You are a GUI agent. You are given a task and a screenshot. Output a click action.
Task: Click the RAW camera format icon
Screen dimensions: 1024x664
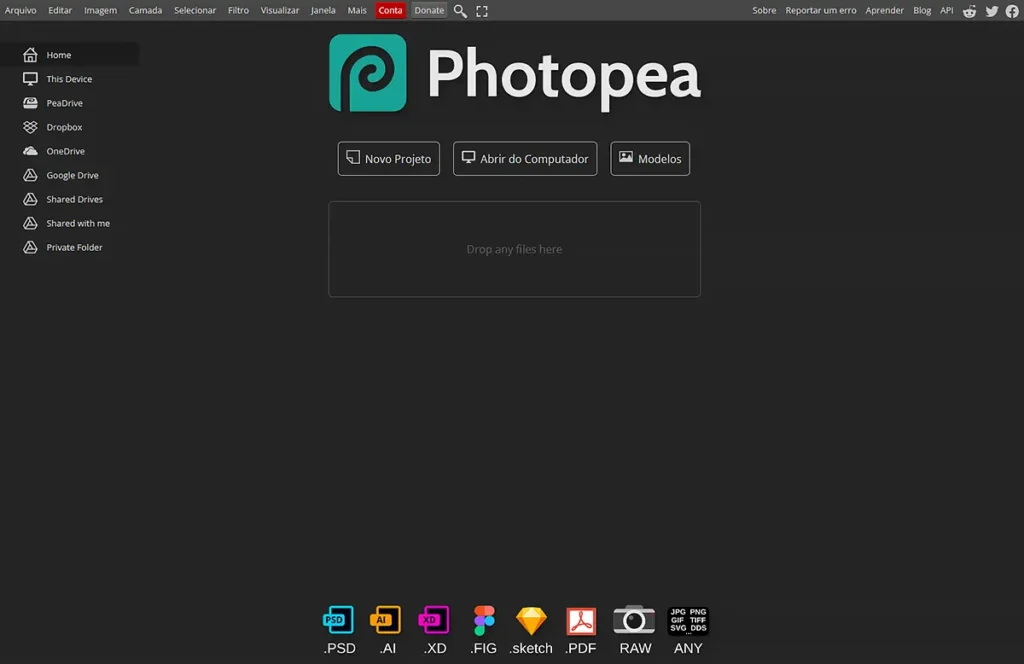click(x=634, y=620)
